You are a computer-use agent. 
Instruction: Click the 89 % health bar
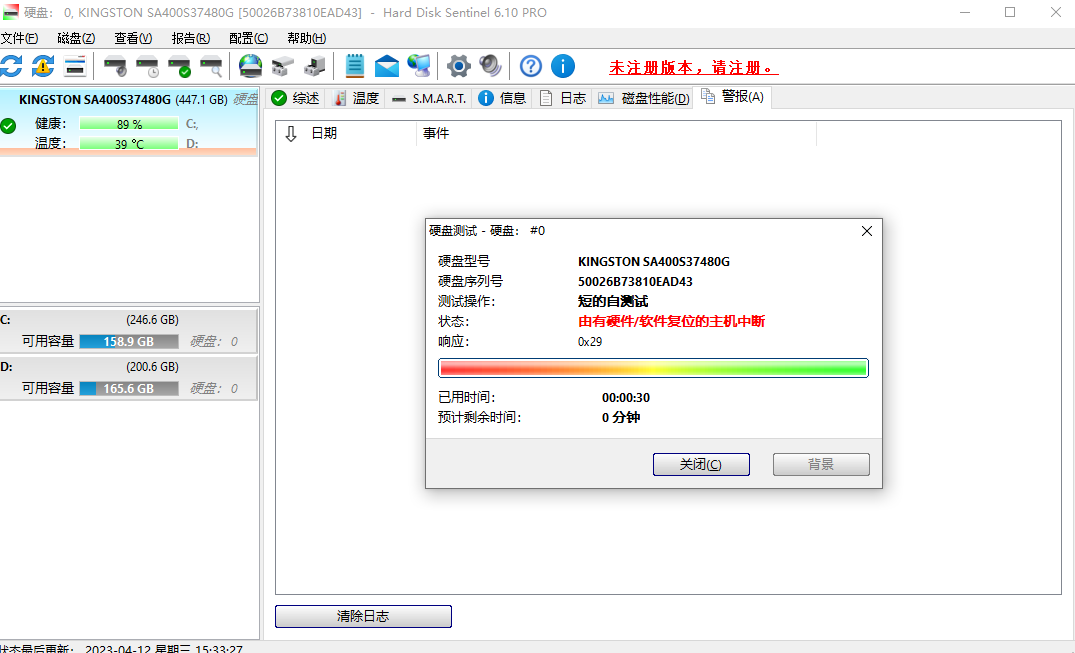tap(129, 124)
